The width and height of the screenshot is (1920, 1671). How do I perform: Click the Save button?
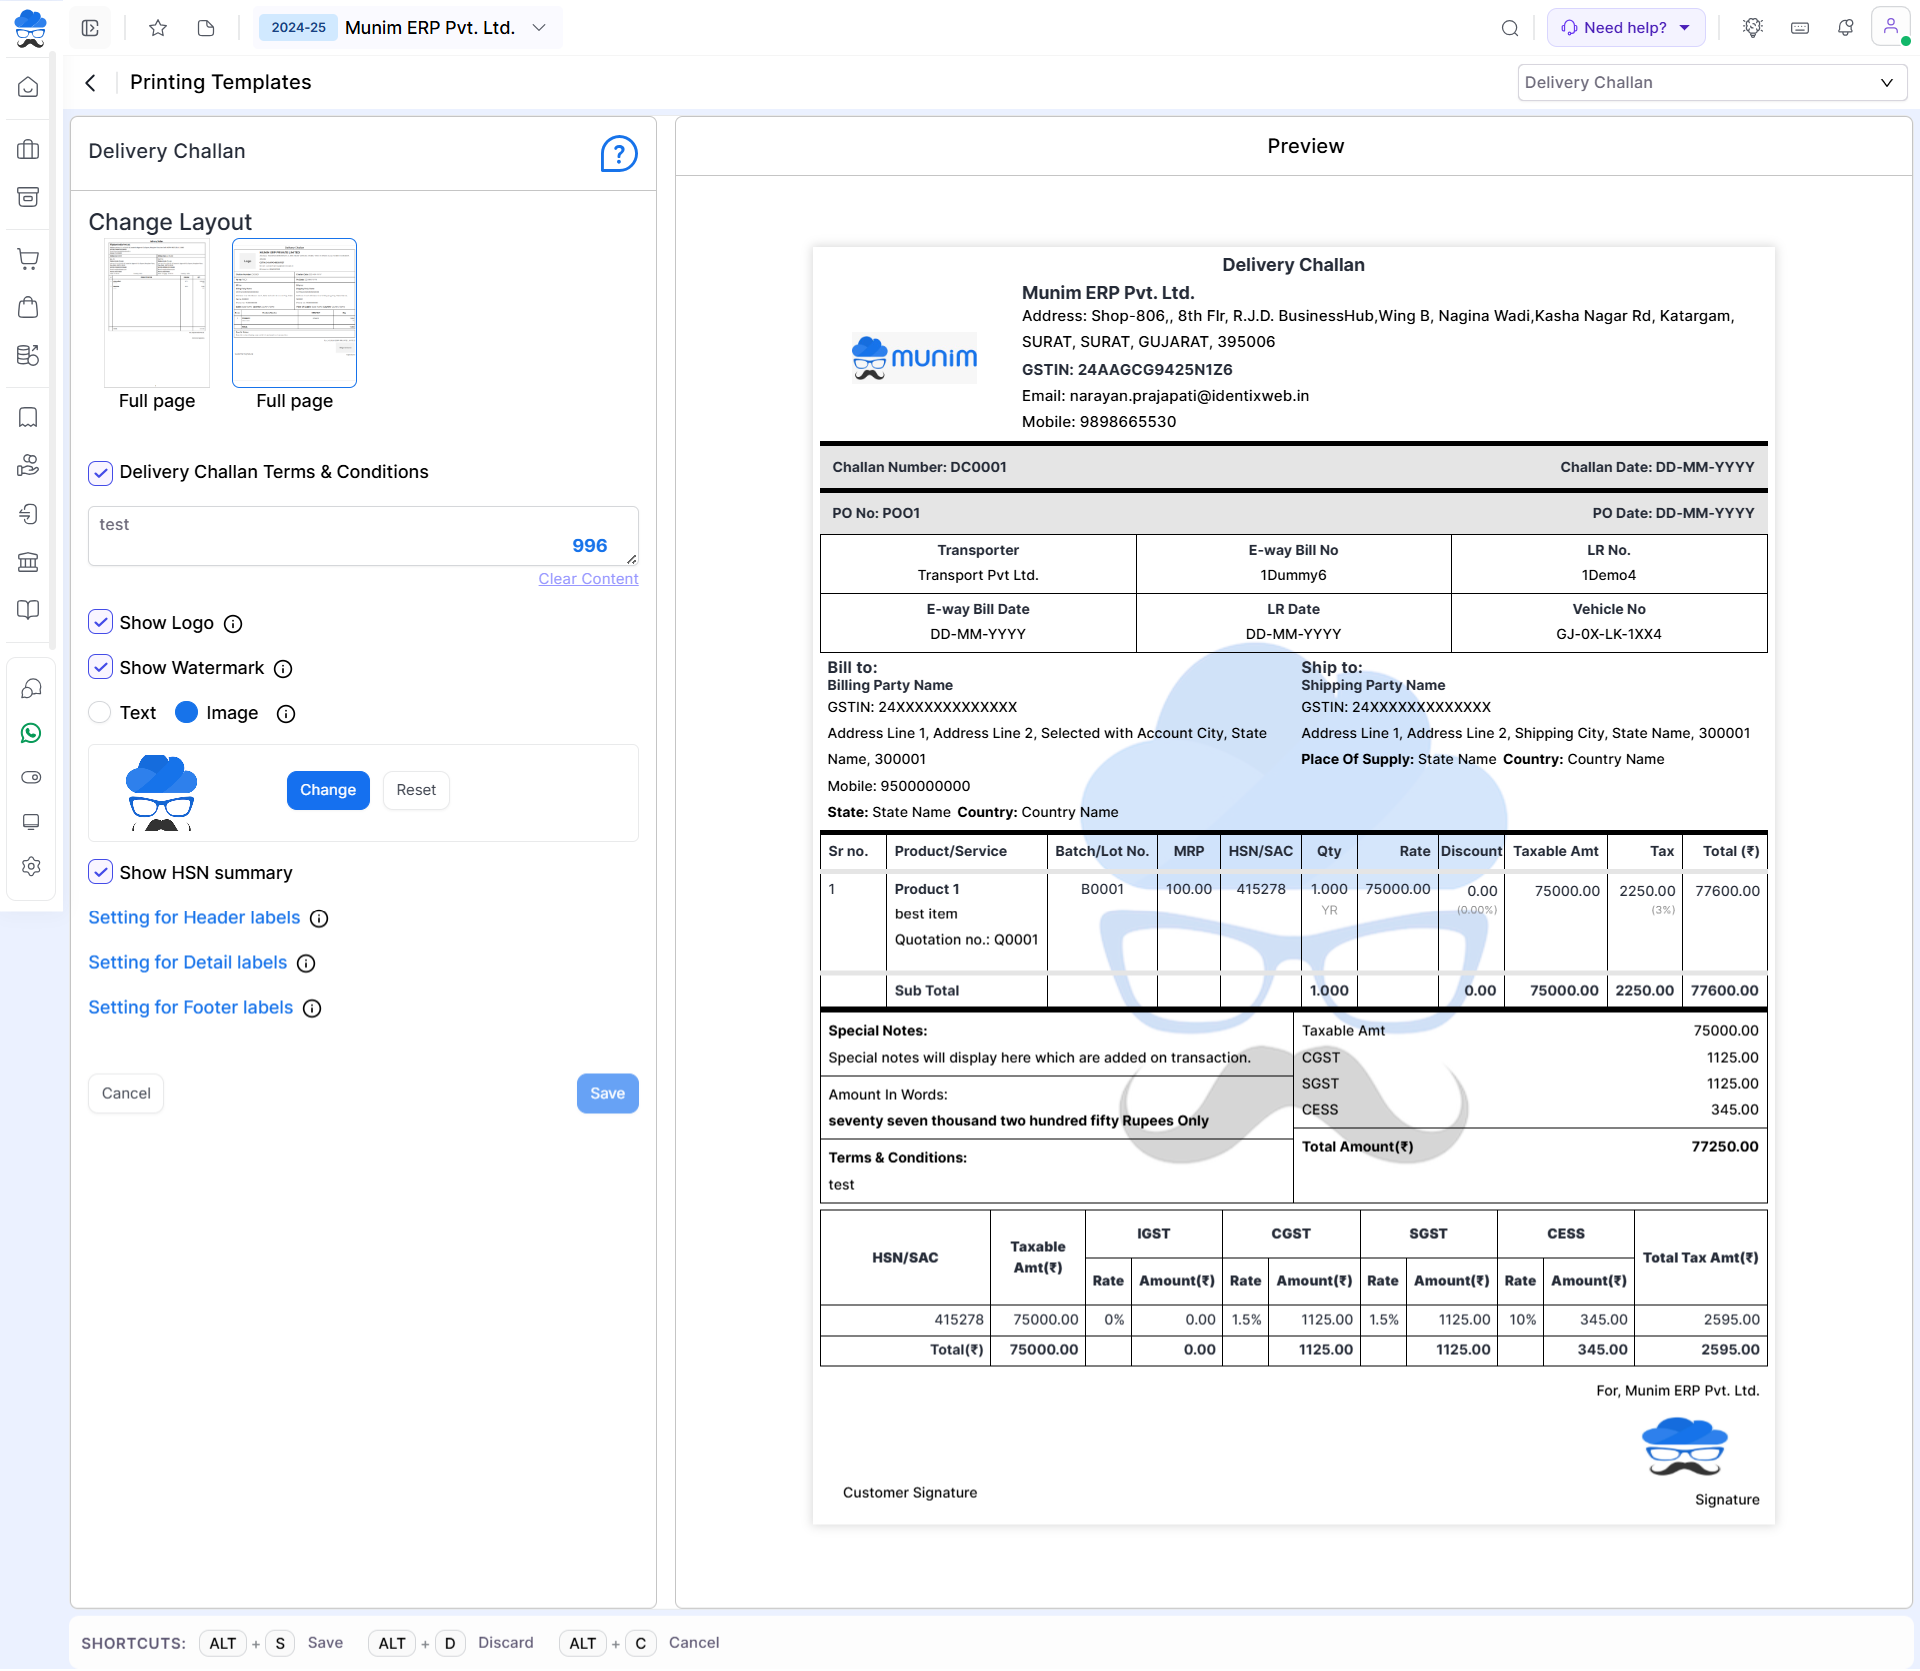(x=607, y=1094)
